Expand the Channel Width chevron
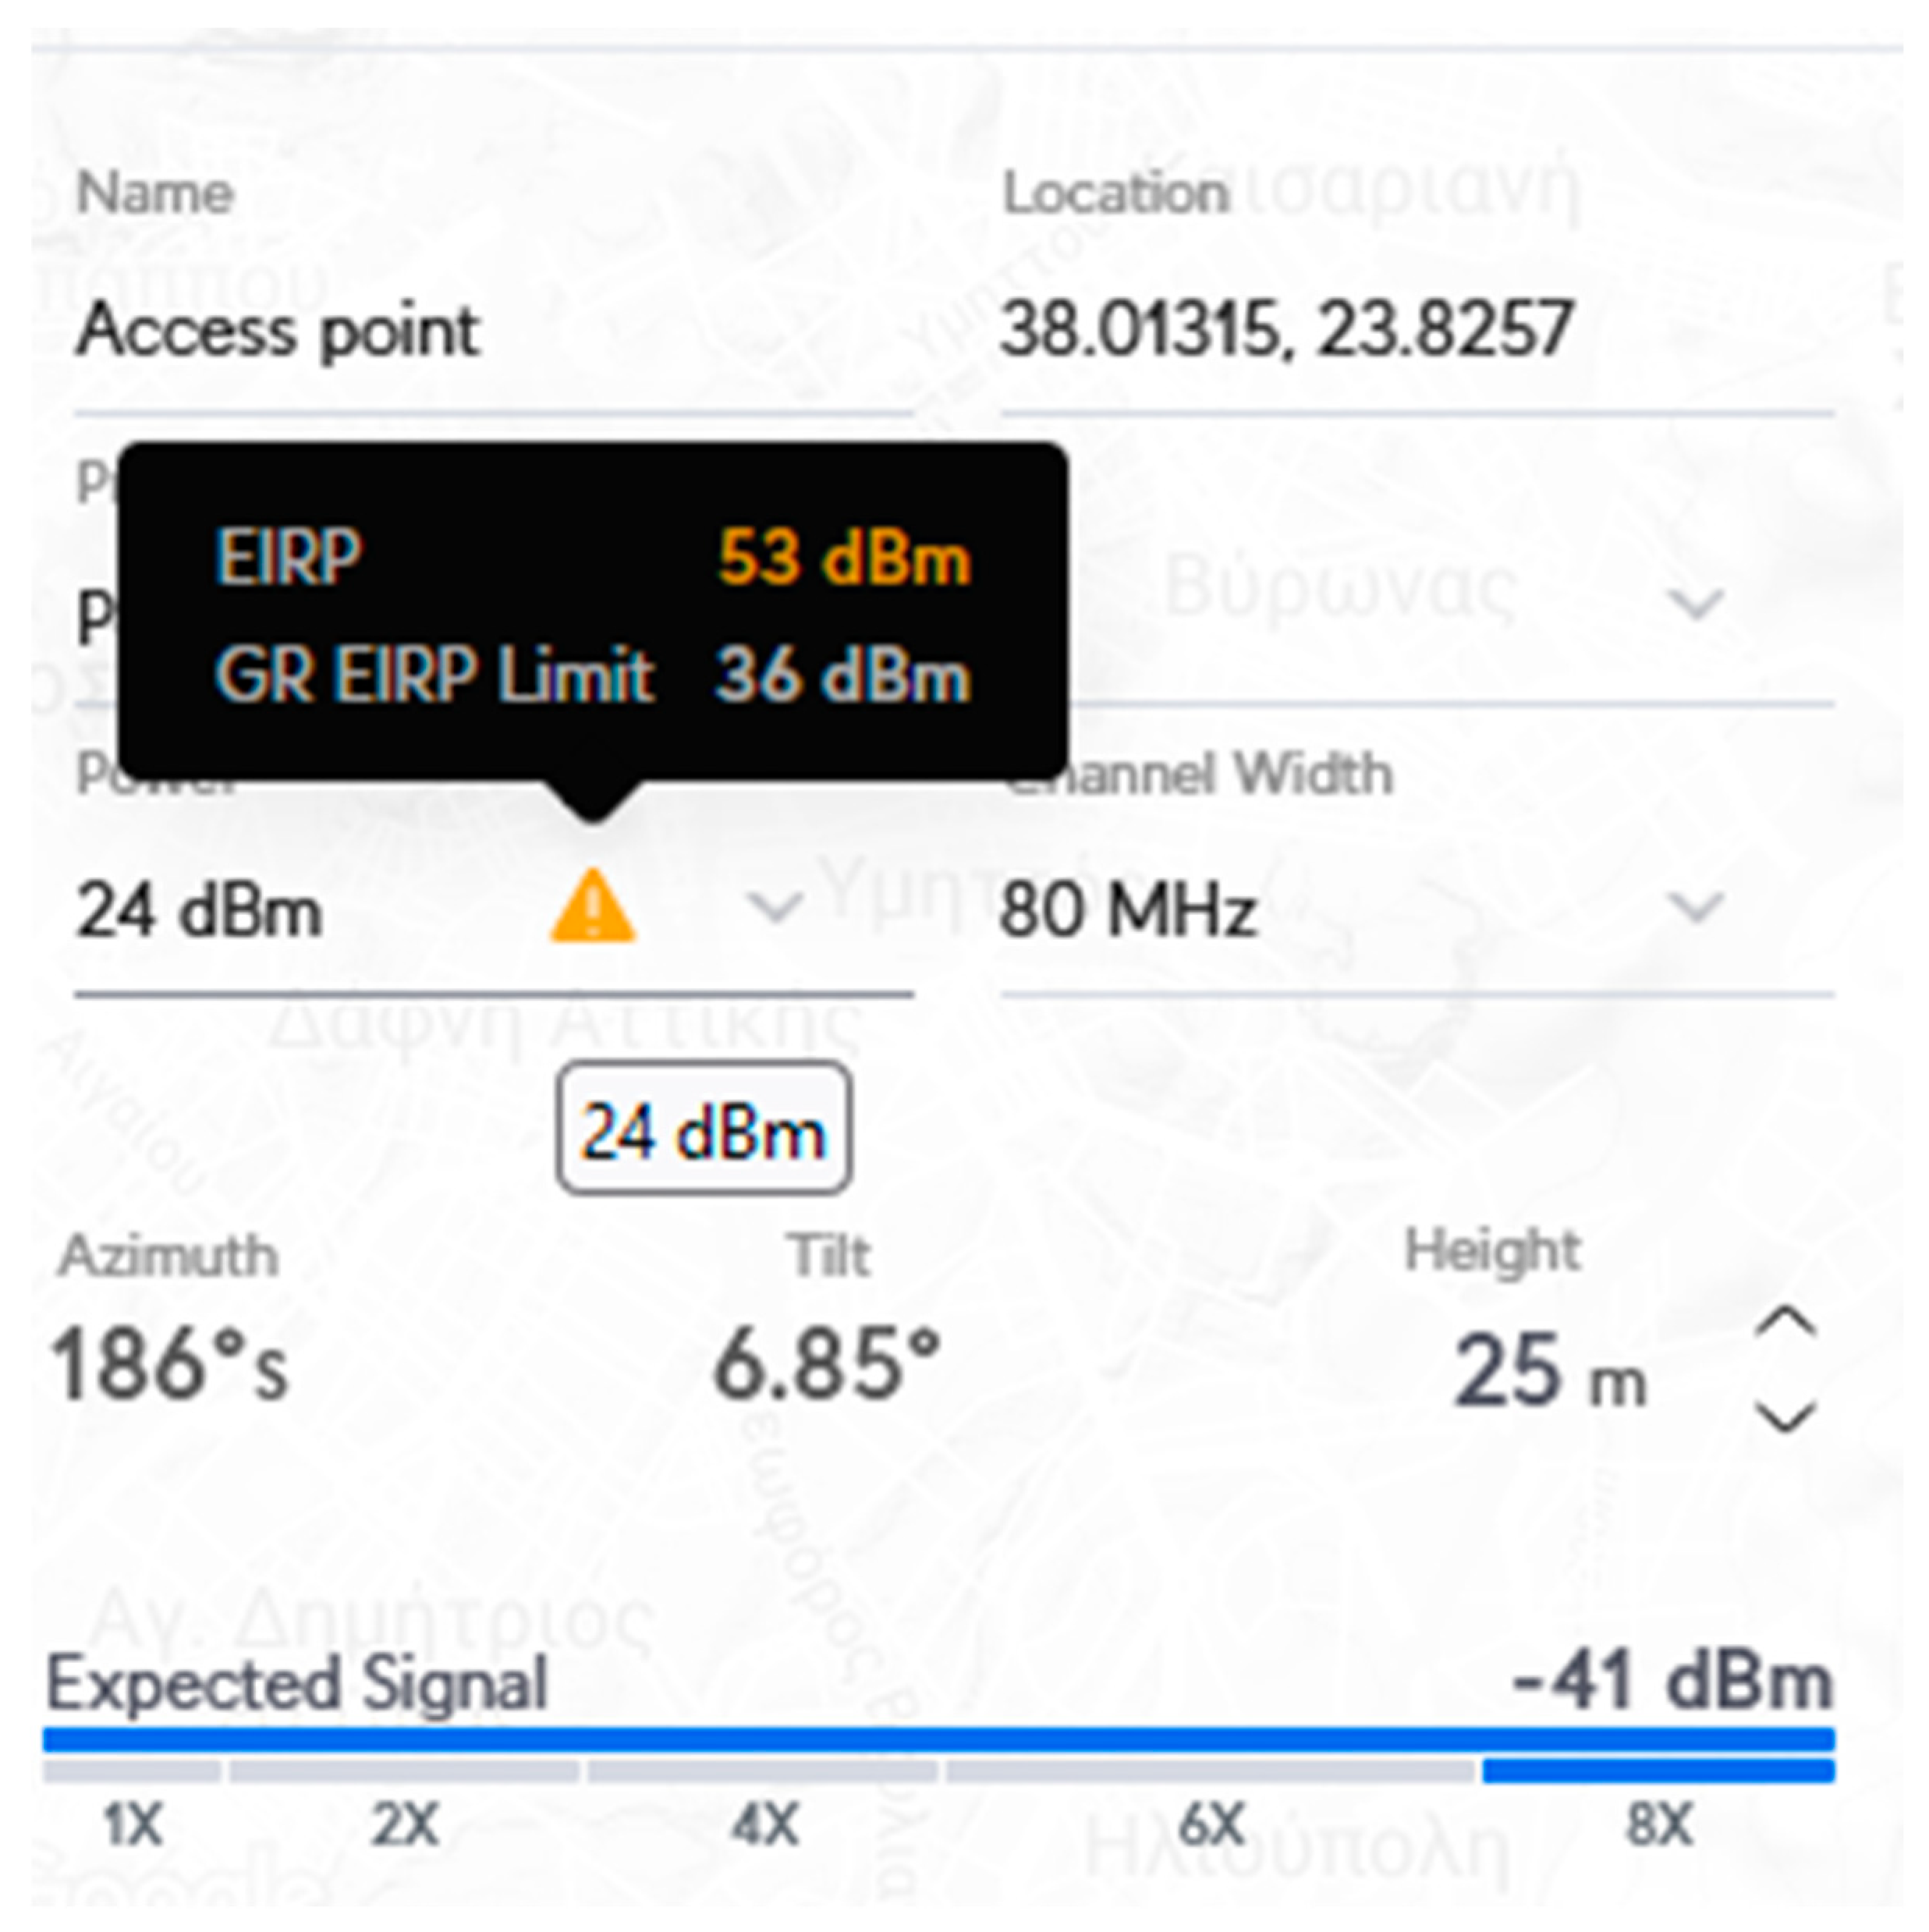 point(1697,906)
